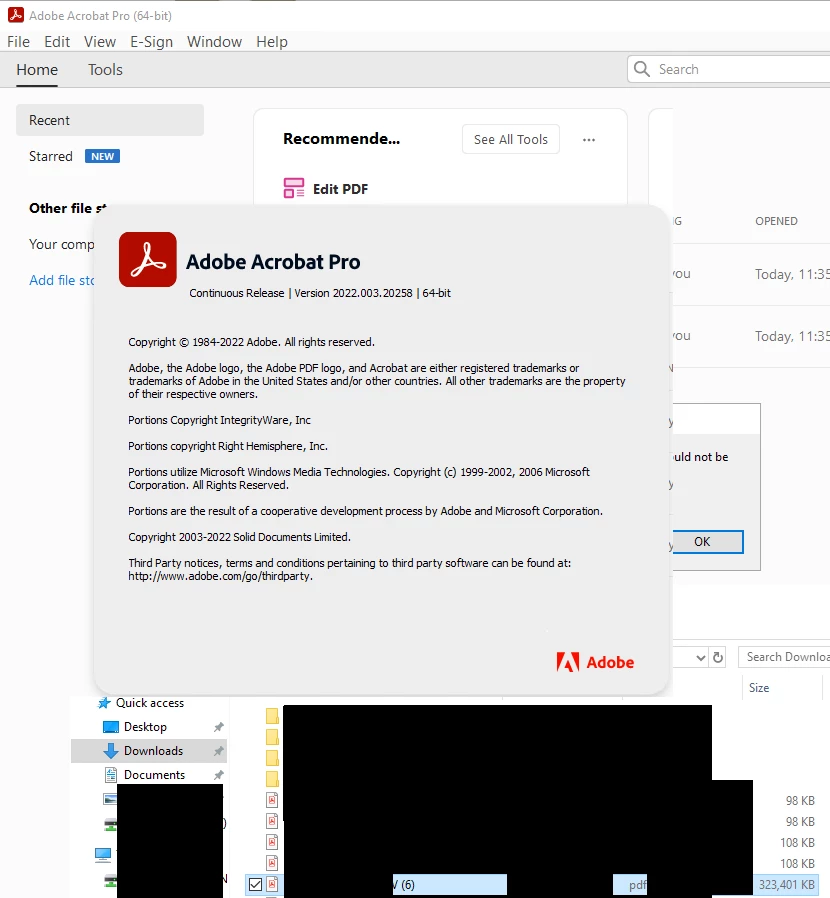Select Recent in Acrobat sidebar

click(110, 120)
